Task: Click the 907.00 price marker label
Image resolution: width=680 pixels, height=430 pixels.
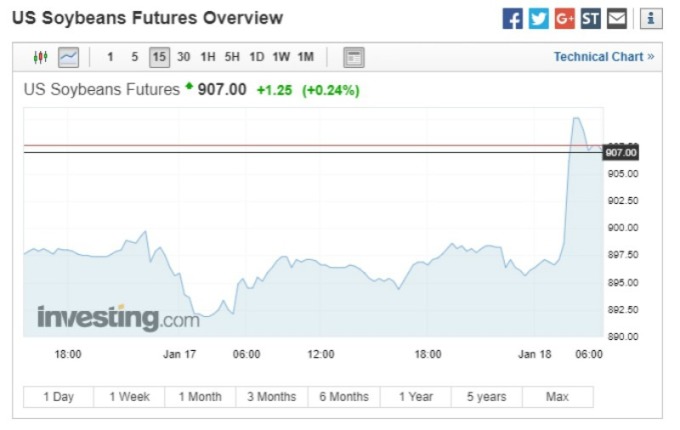Action: click(x=621, y=153)
